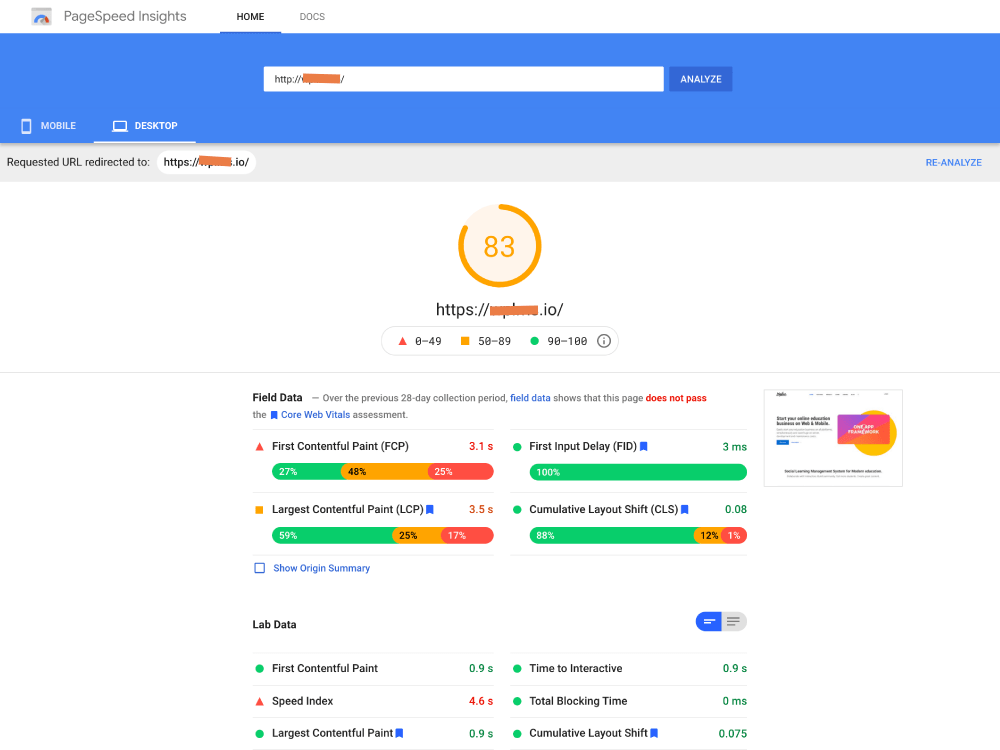This screenshot has height=750, width=1000.
Task: Open the DOCS tab
Action: click(312, 17)
